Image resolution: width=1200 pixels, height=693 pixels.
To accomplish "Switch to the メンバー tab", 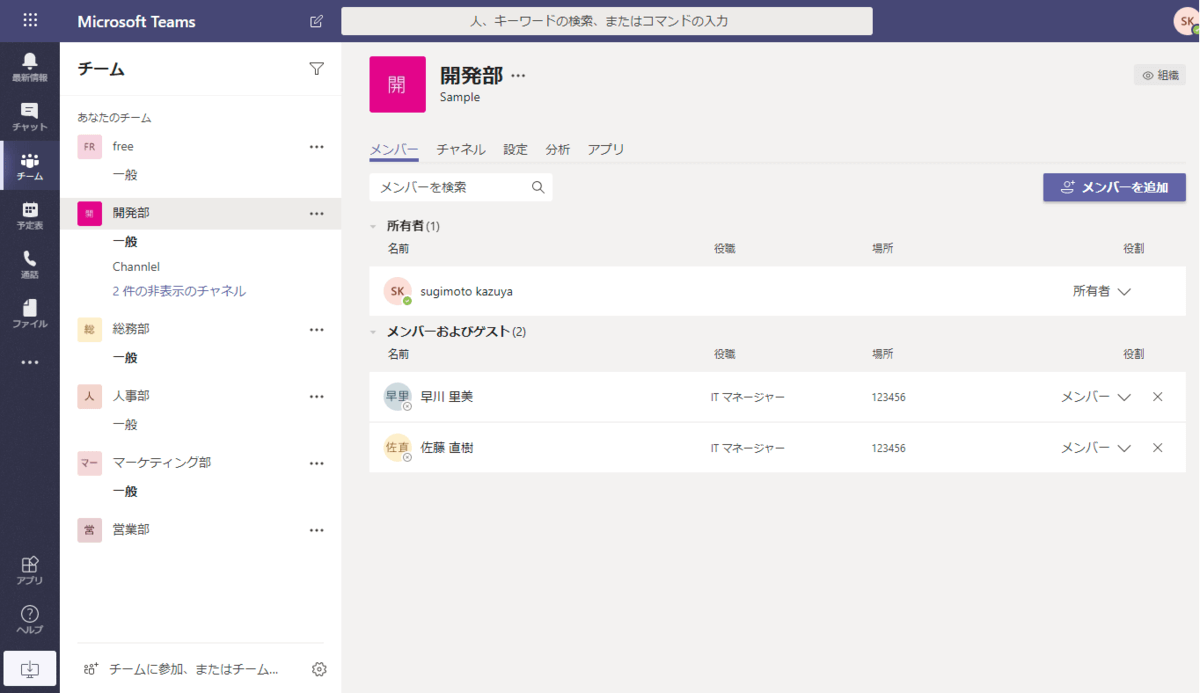I will click(394, 149).
